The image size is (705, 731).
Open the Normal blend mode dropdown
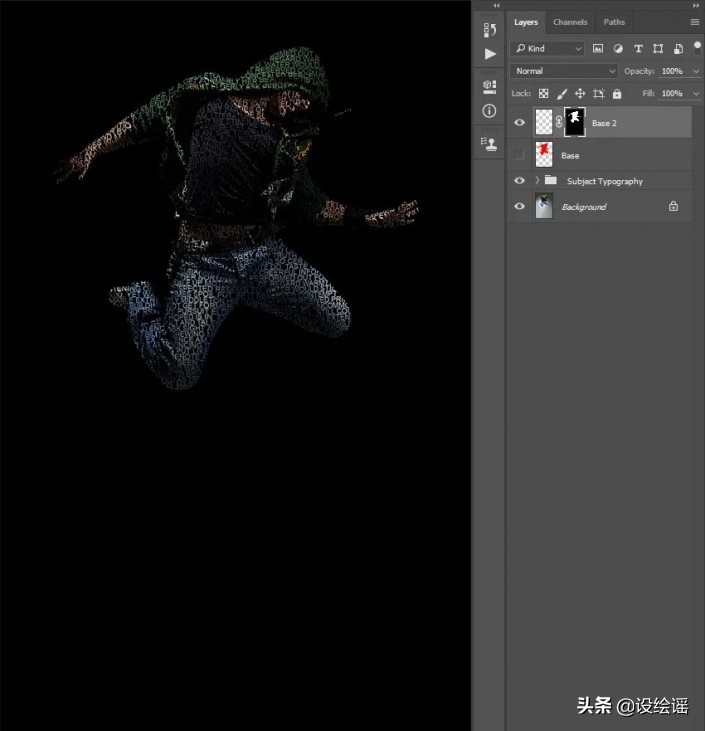(x=565, y=71)
